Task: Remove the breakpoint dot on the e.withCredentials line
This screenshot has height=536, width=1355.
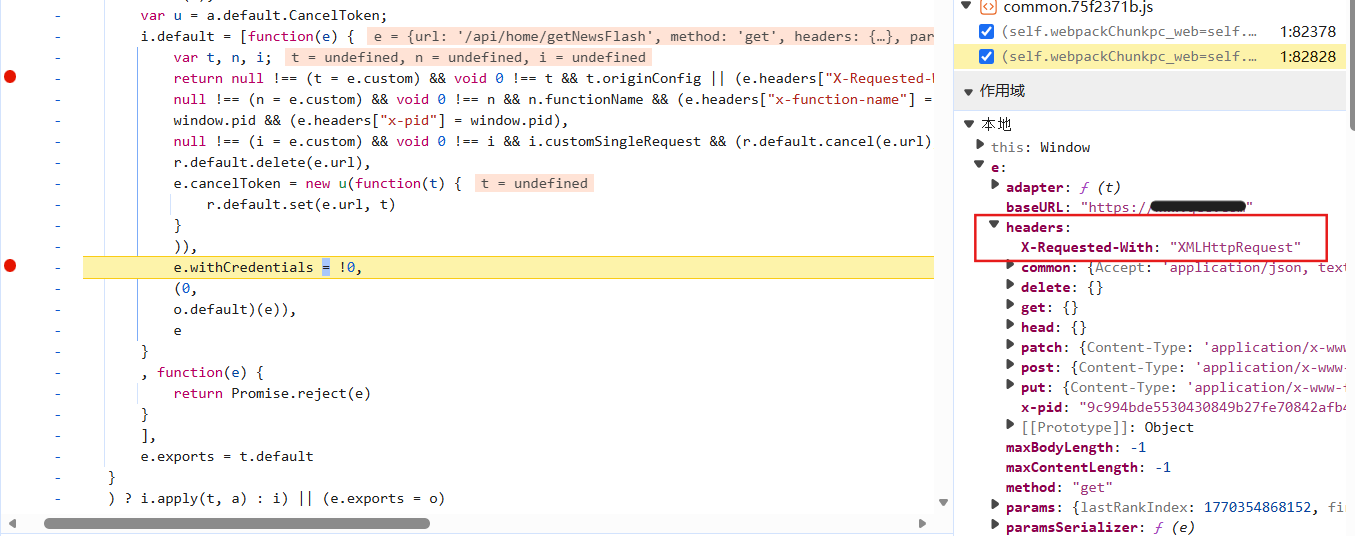Action: [x=11, y=266]
